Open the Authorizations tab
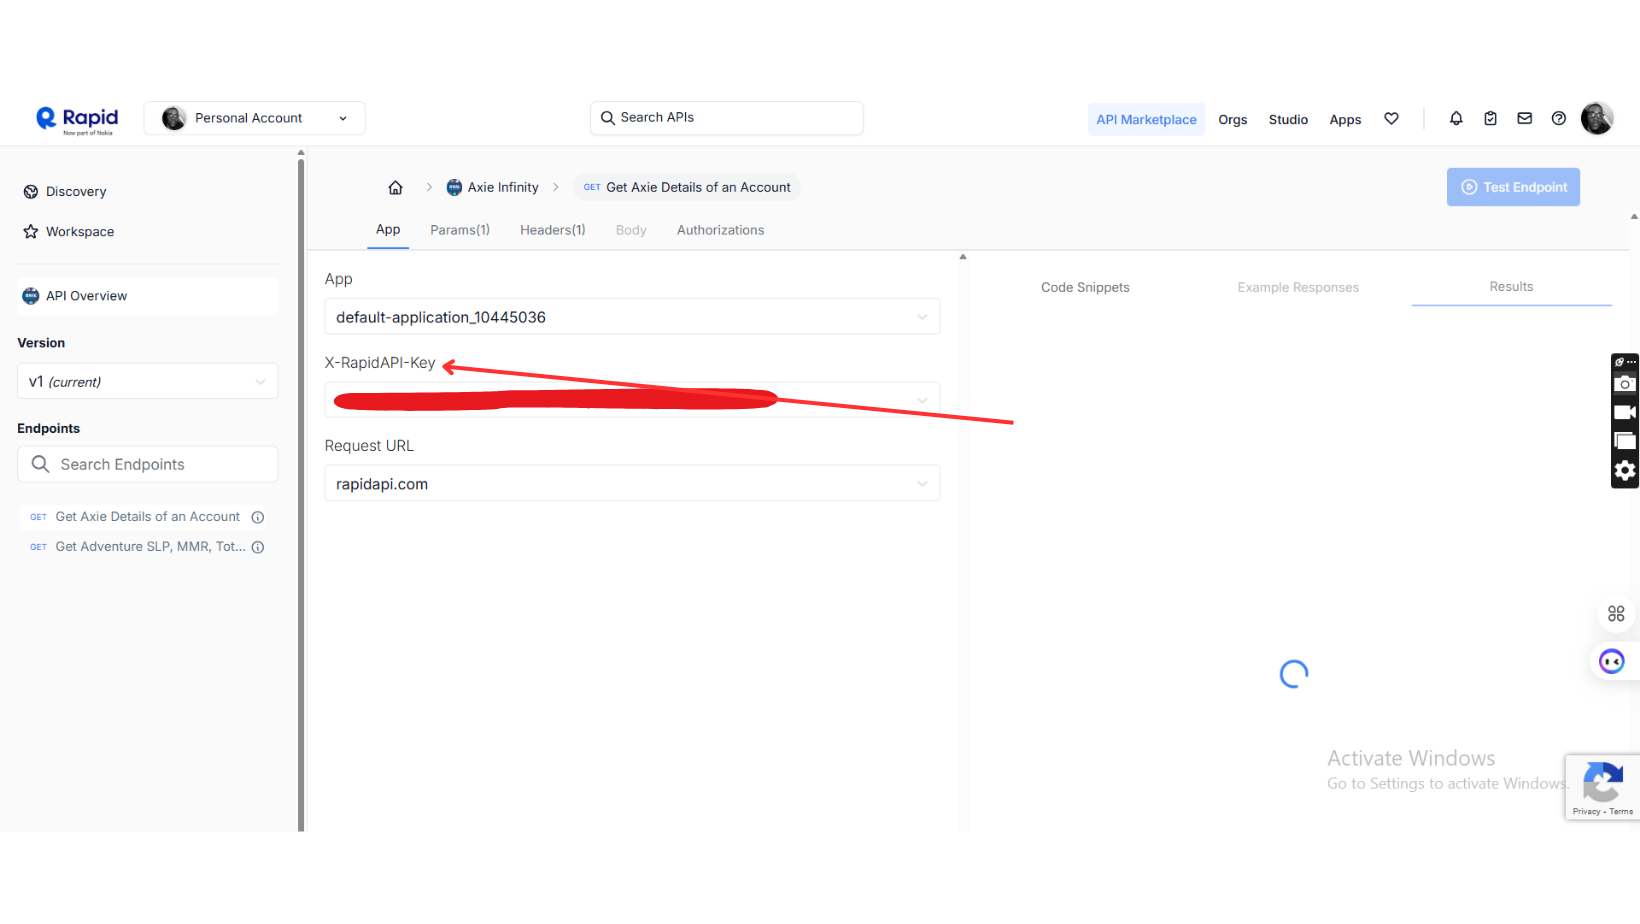This screenshot has width=1640, height=924. click(720, 230)
